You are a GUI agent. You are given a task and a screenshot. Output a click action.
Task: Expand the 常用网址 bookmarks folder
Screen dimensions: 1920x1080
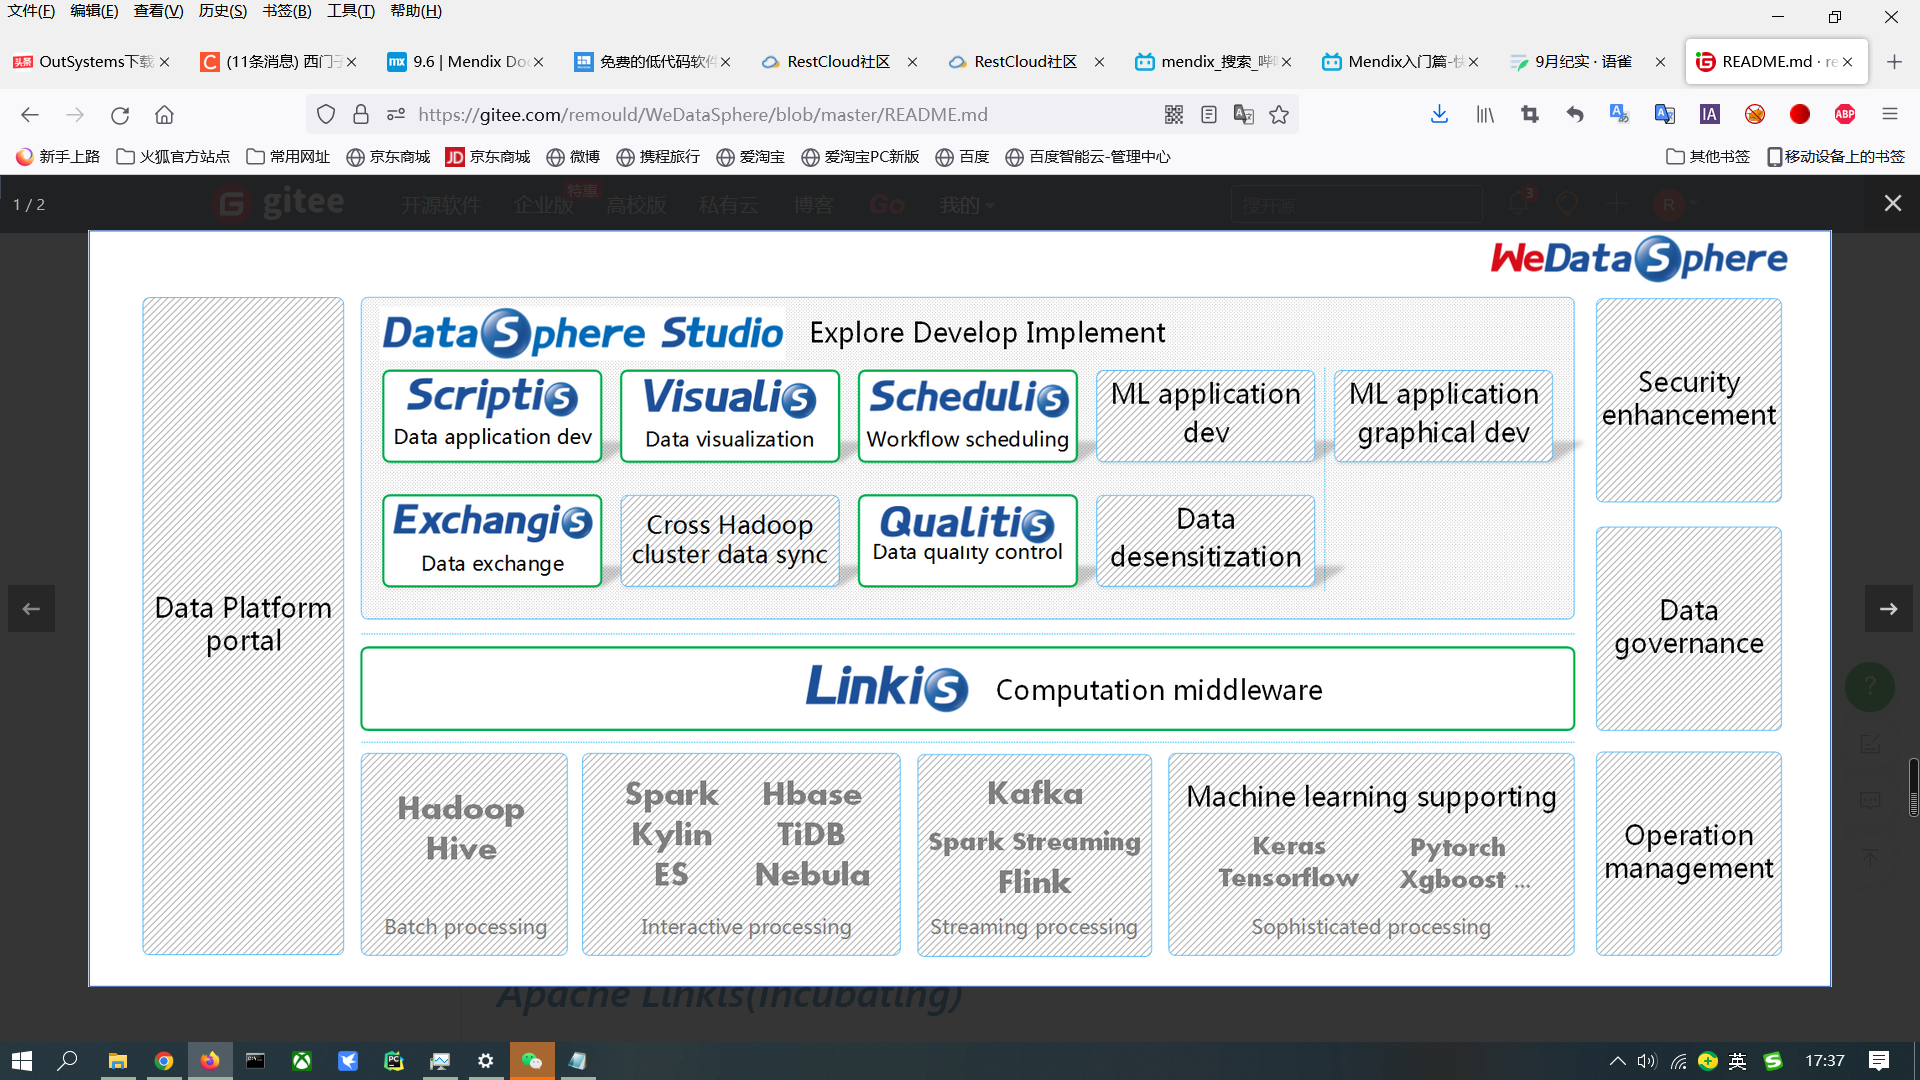tap(288, 157)
